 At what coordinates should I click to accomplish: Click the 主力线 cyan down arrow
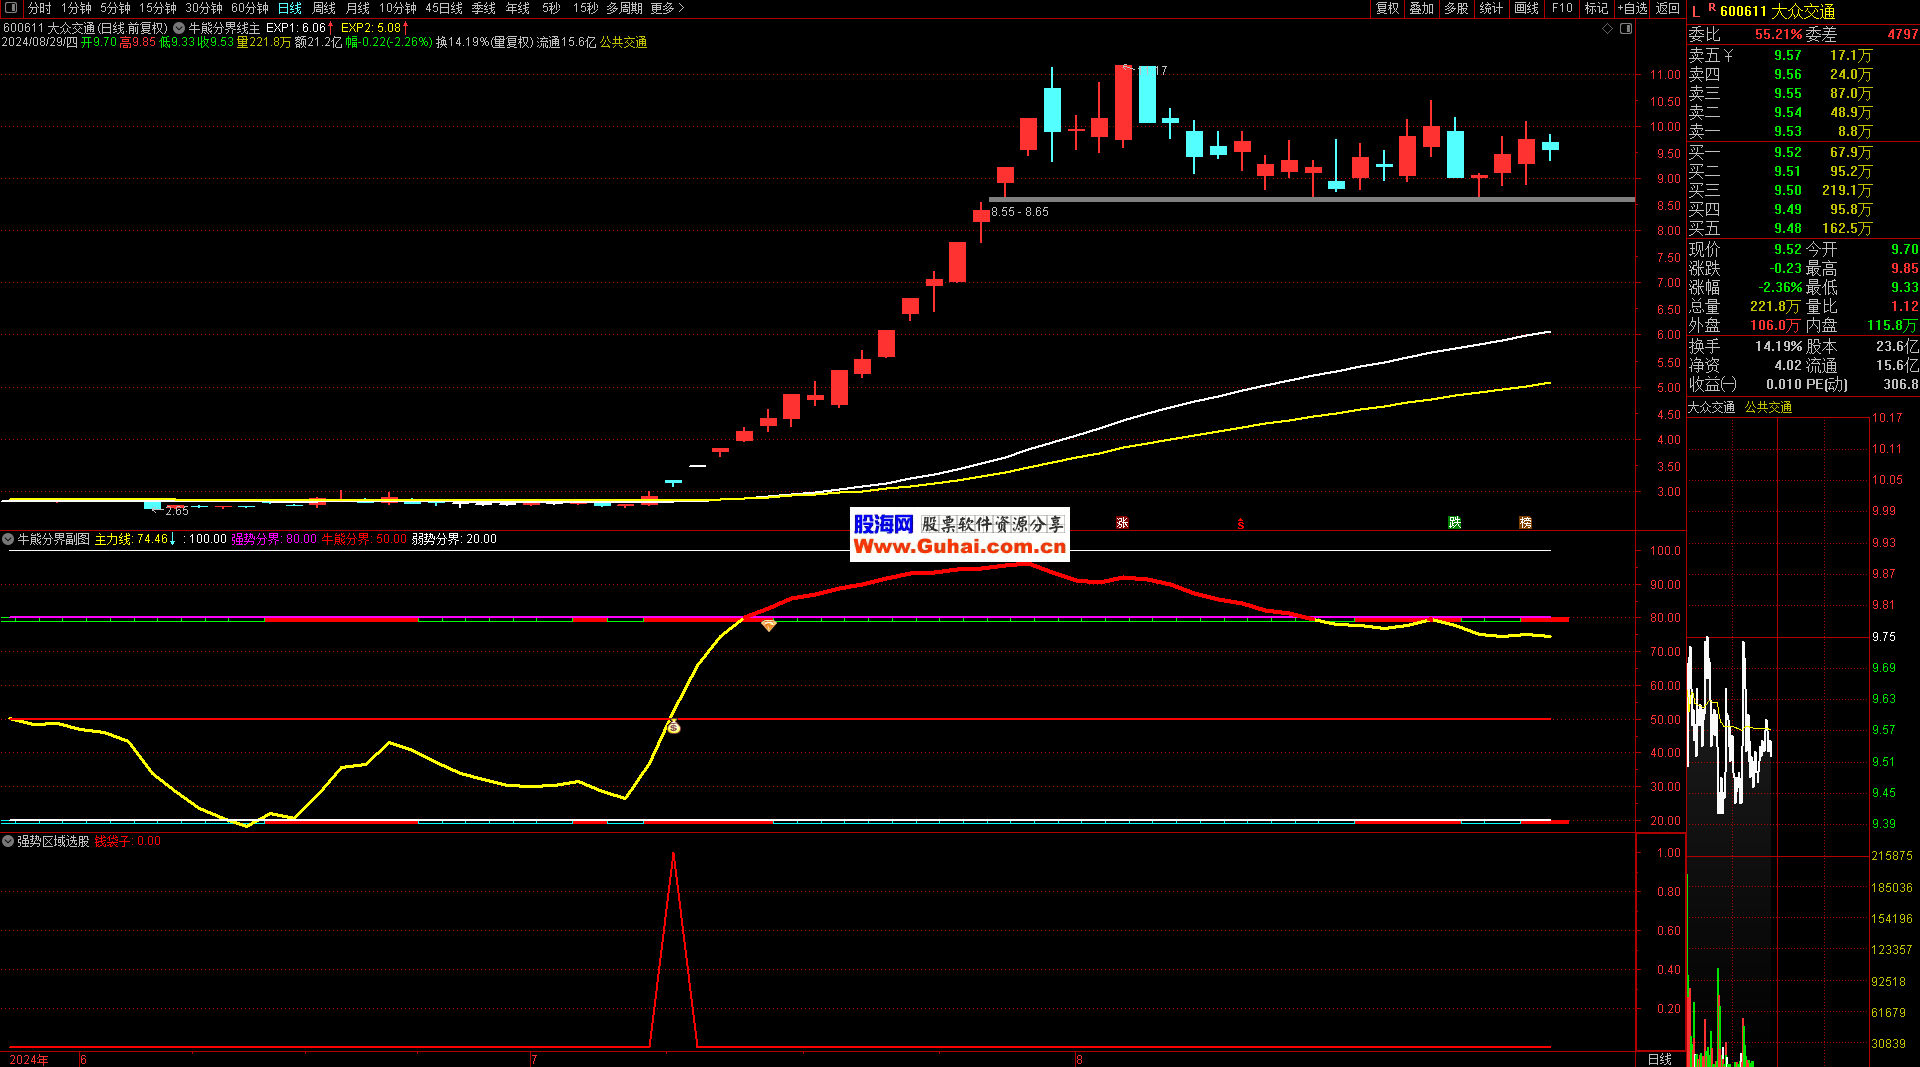click(173, 539)
